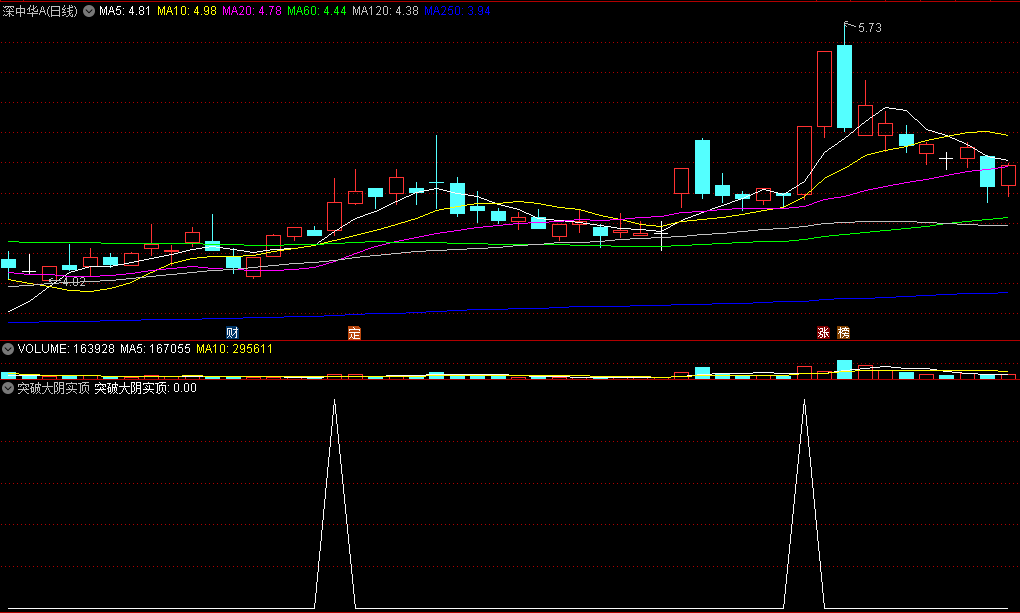Click the 5.73 high price label
The image size is (1020, 613).
point(870,28)
